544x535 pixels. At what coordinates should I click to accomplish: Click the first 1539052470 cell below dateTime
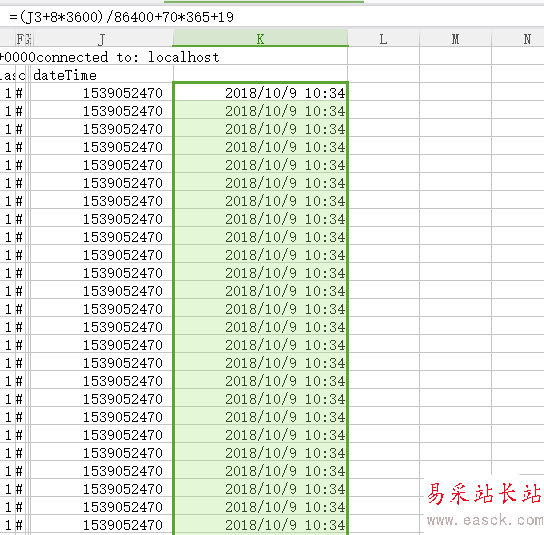point(102,93)
